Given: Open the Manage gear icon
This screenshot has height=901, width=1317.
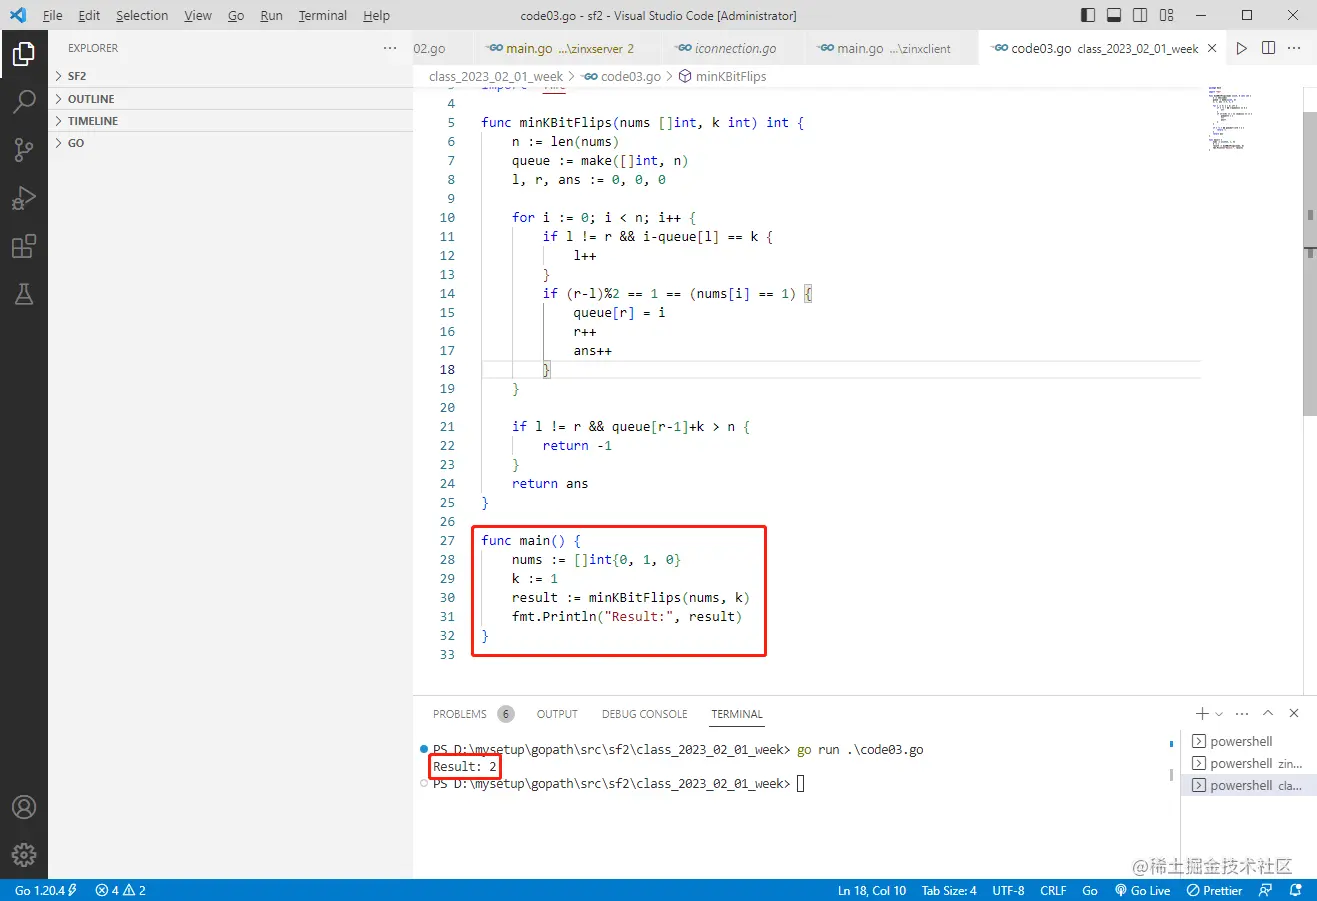Looking at the screenshot, I should [24, 855].
